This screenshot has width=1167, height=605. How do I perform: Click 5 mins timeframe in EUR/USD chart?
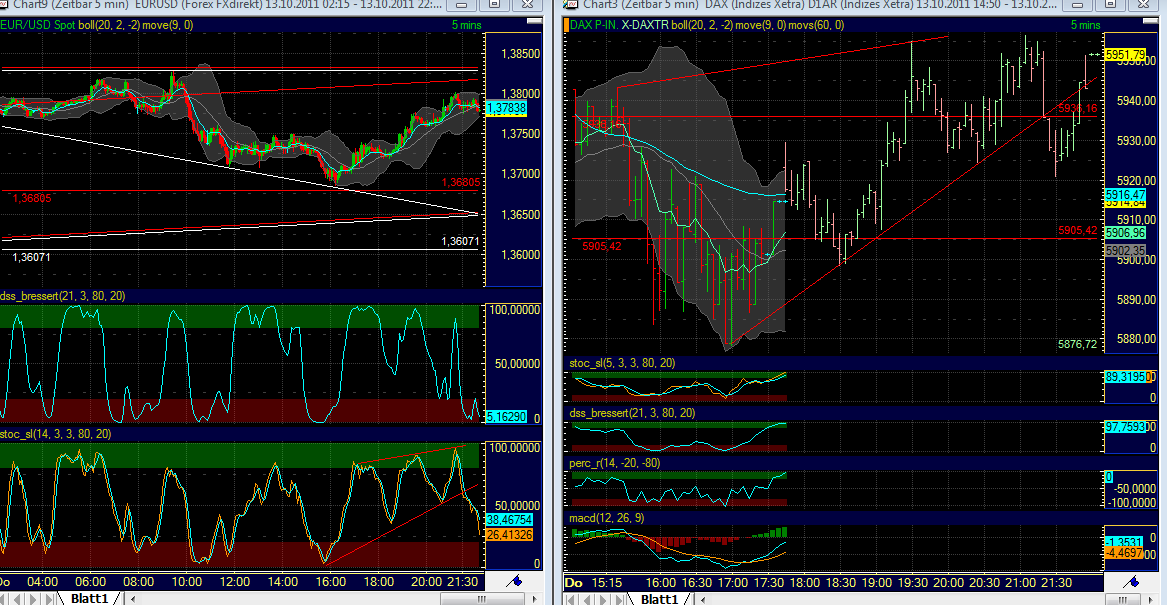(466, 25)
